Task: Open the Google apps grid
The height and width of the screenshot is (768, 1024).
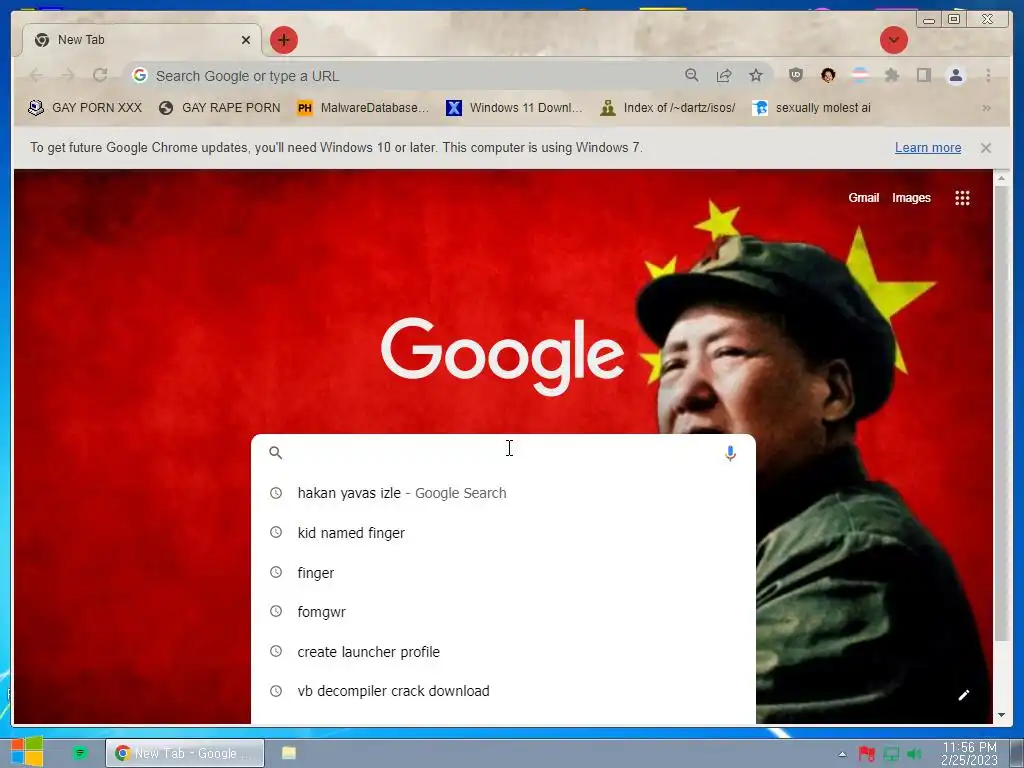Action: [962, 198]
